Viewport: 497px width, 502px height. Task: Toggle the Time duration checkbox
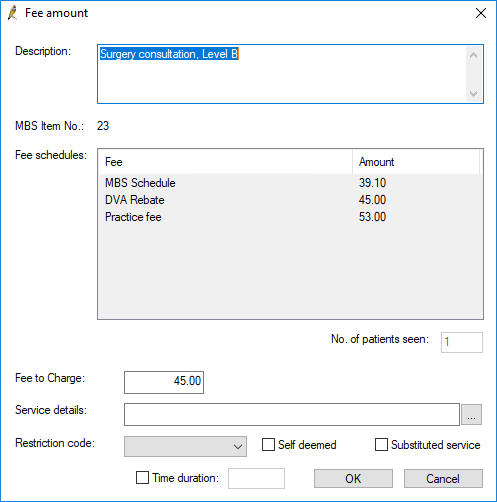coord(142,478)
